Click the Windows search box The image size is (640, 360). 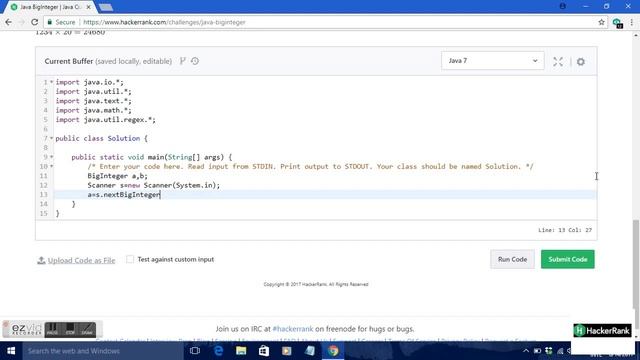pyautogui.click(x=102, y=351)
